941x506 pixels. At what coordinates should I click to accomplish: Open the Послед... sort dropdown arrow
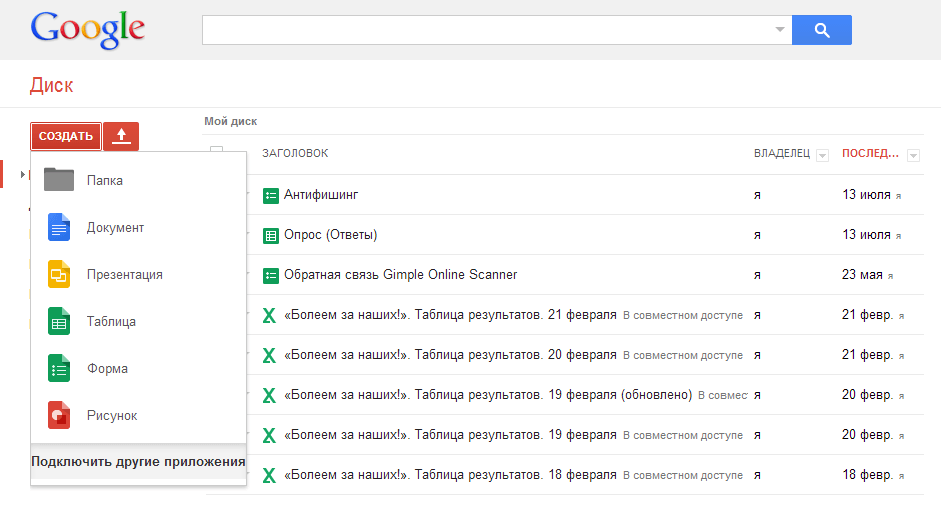click(x=913, y=155)
